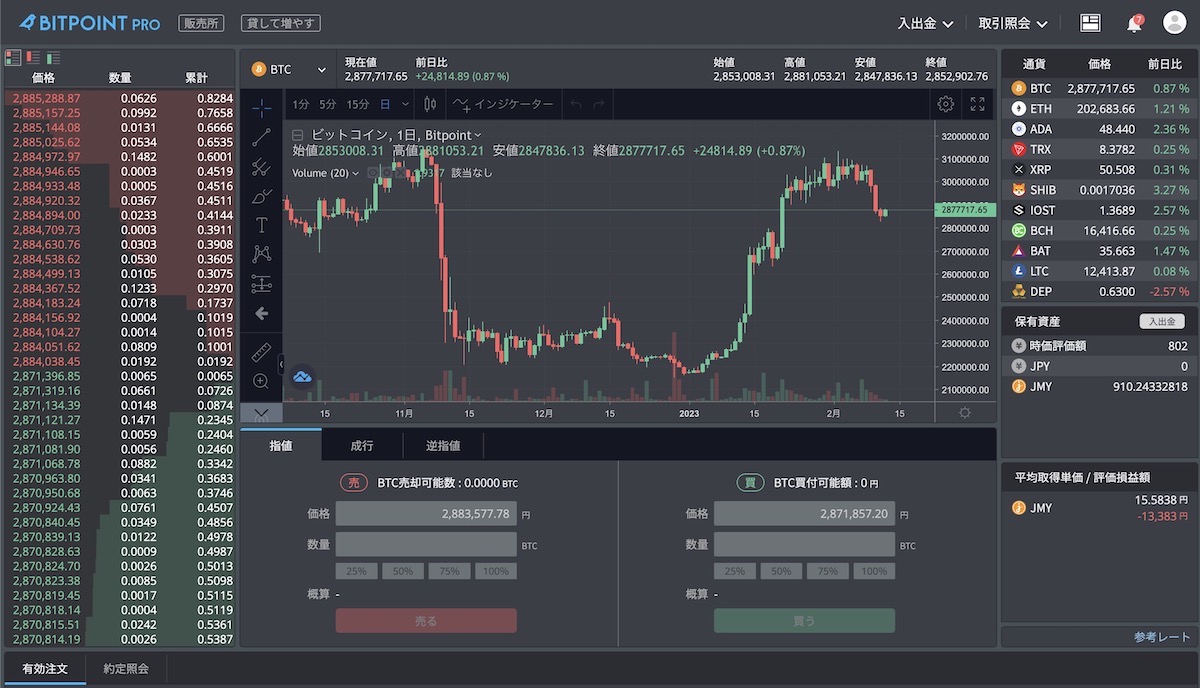Expand the 取引照会 menu
The width and height of the screenshot is (1200, 688).
coord(1013,23)
